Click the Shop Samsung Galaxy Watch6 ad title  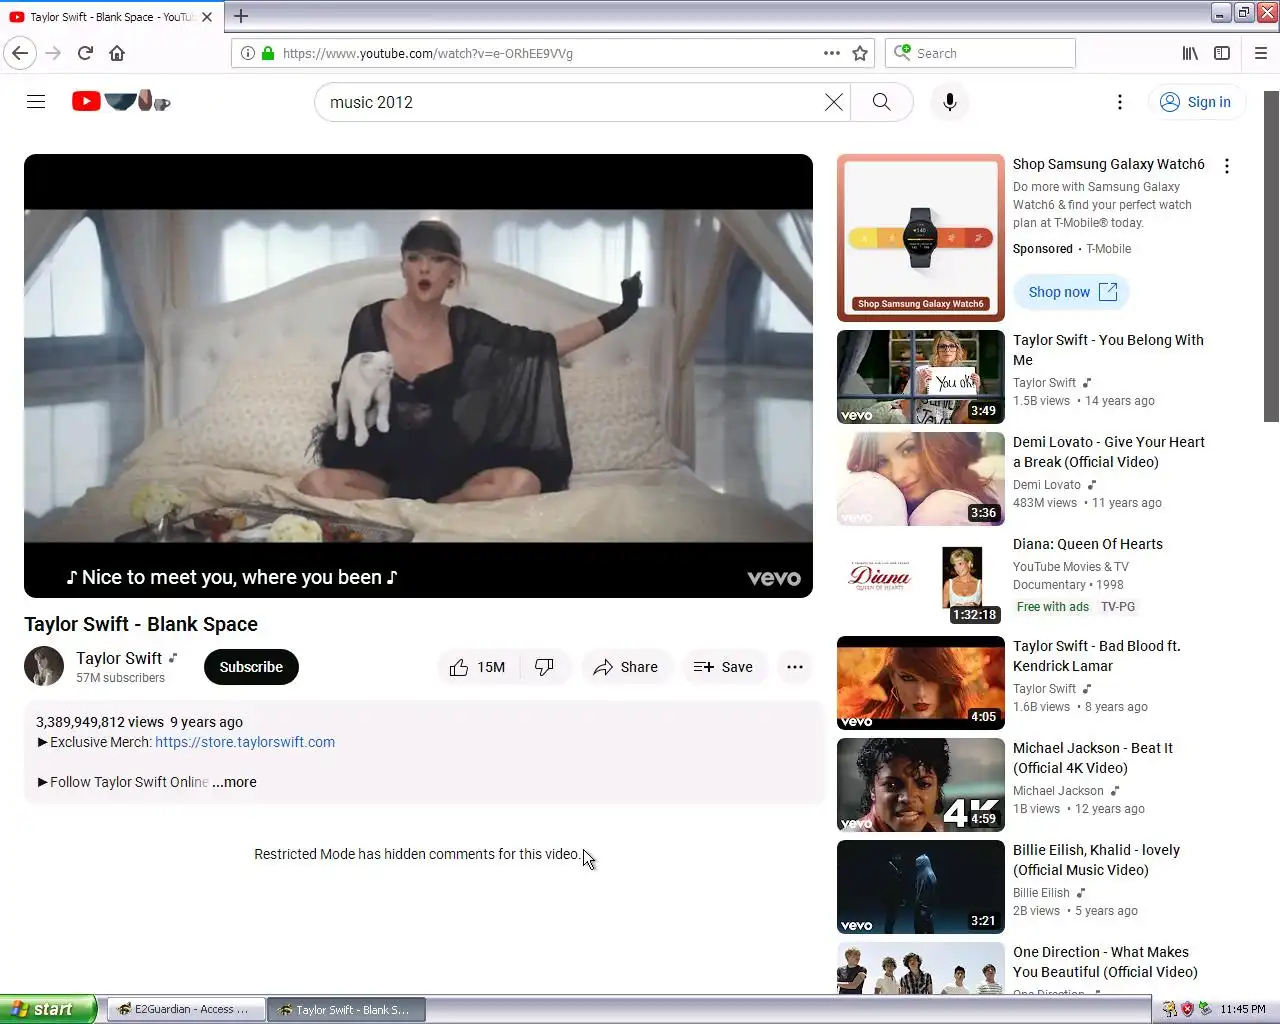pos(1109,164)
